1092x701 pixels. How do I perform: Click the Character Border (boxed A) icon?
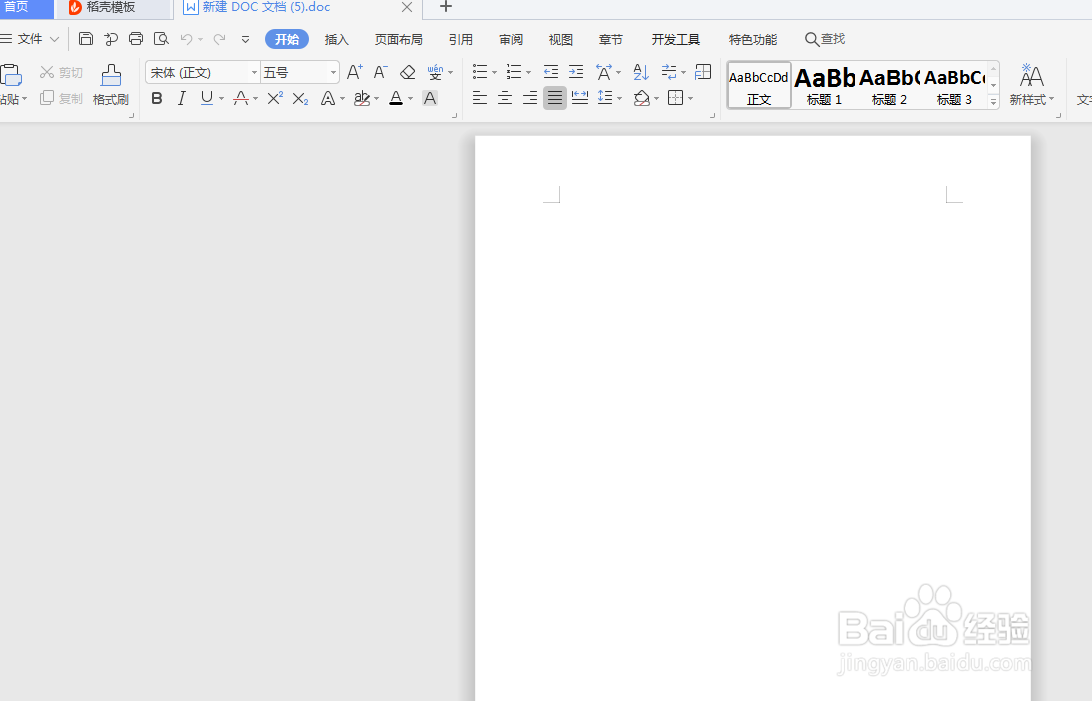(x=430, y=98)
